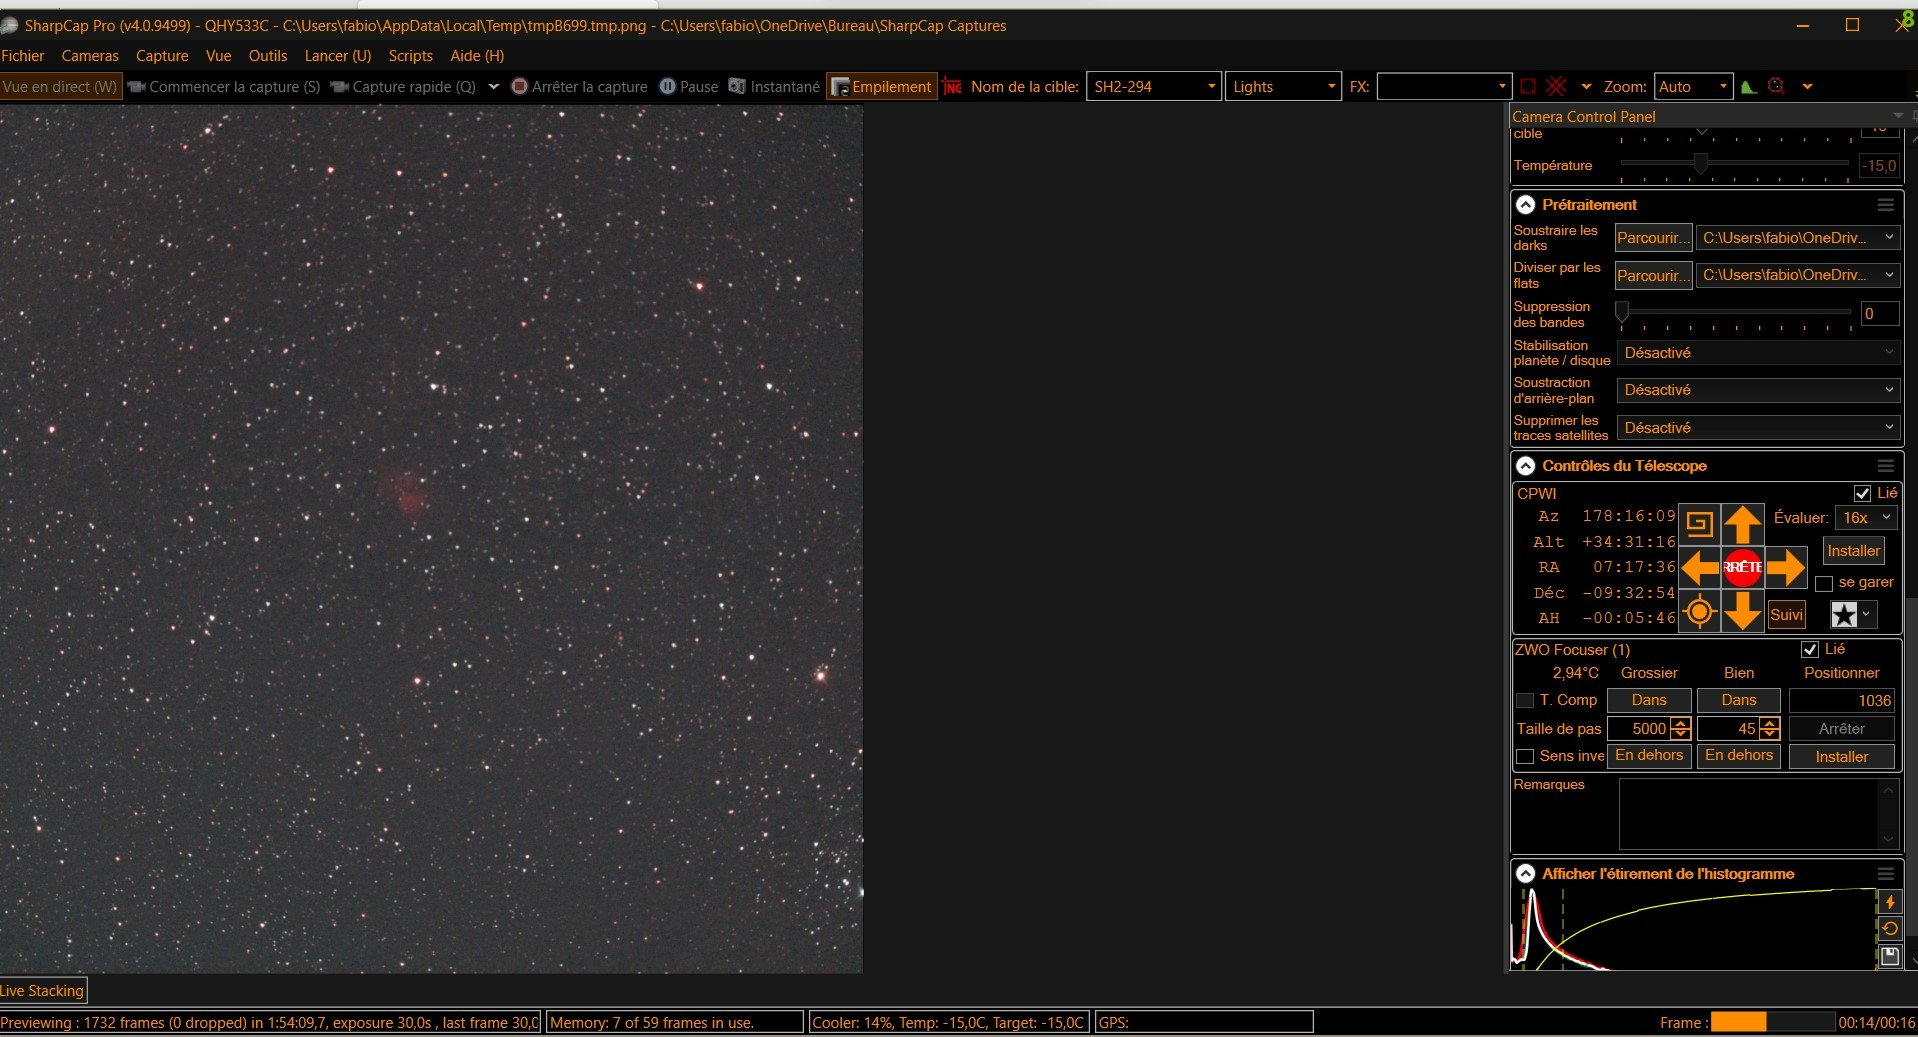Toggle Vue en direct live view
The image size is (1918, 1037).
[60, 87]
